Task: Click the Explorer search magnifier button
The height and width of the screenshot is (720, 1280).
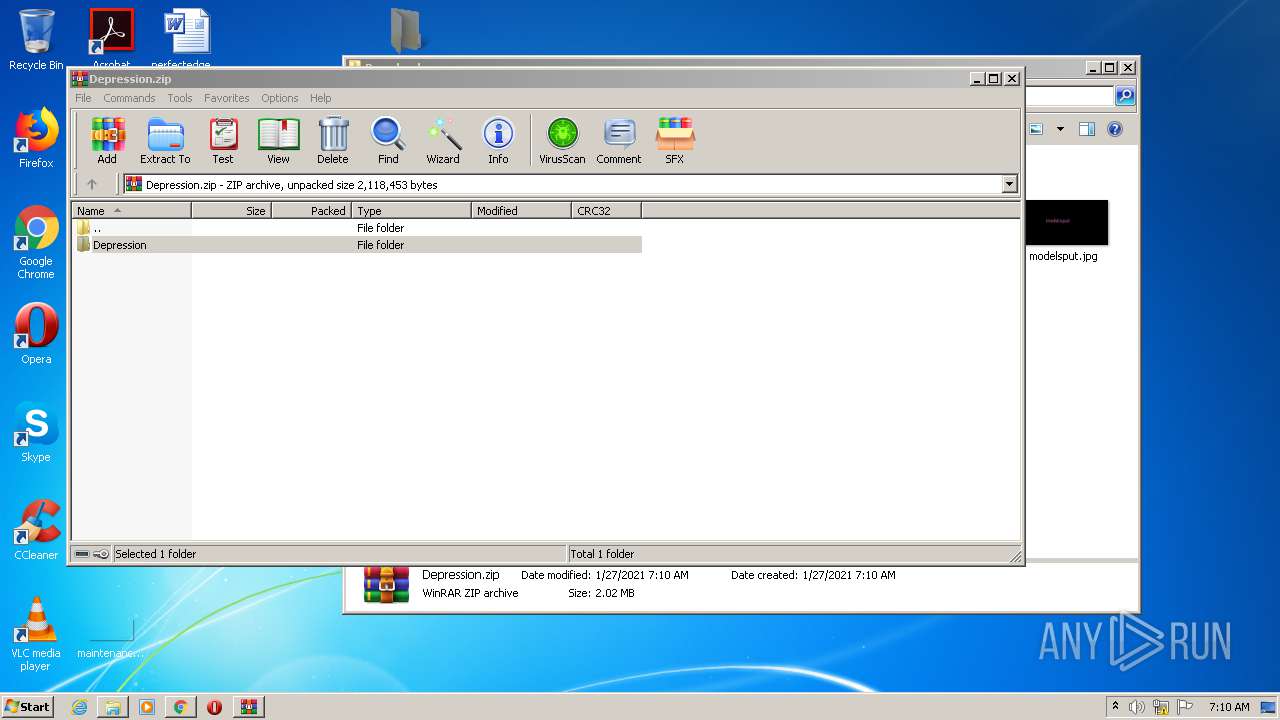Action: 1125,96
